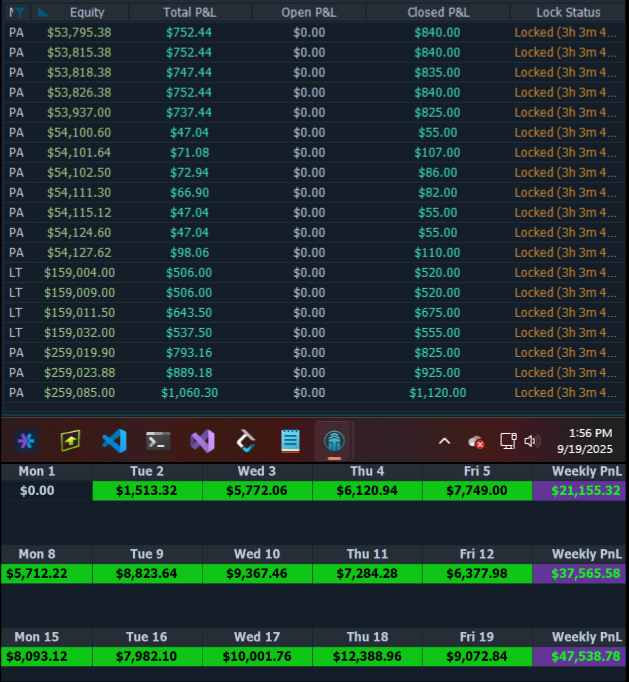This screenshot has height=682, width=629.
Task: Click the Thu 18 value $12,388.96
Action: (x=367, y=656)
